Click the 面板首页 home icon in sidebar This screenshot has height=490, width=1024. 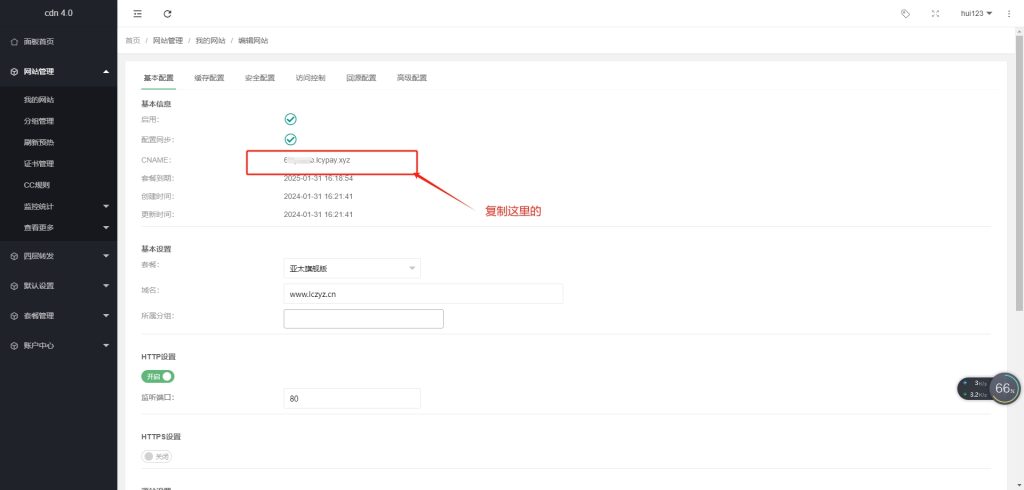tap(14, 42)
